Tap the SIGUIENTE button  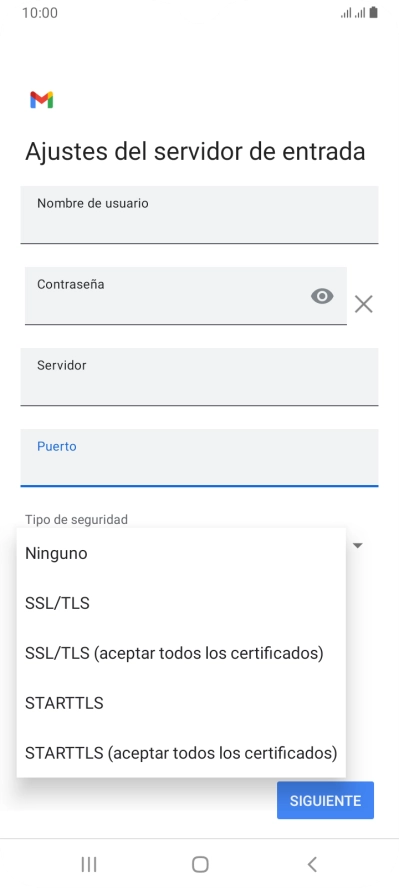(x=325, y=800)
